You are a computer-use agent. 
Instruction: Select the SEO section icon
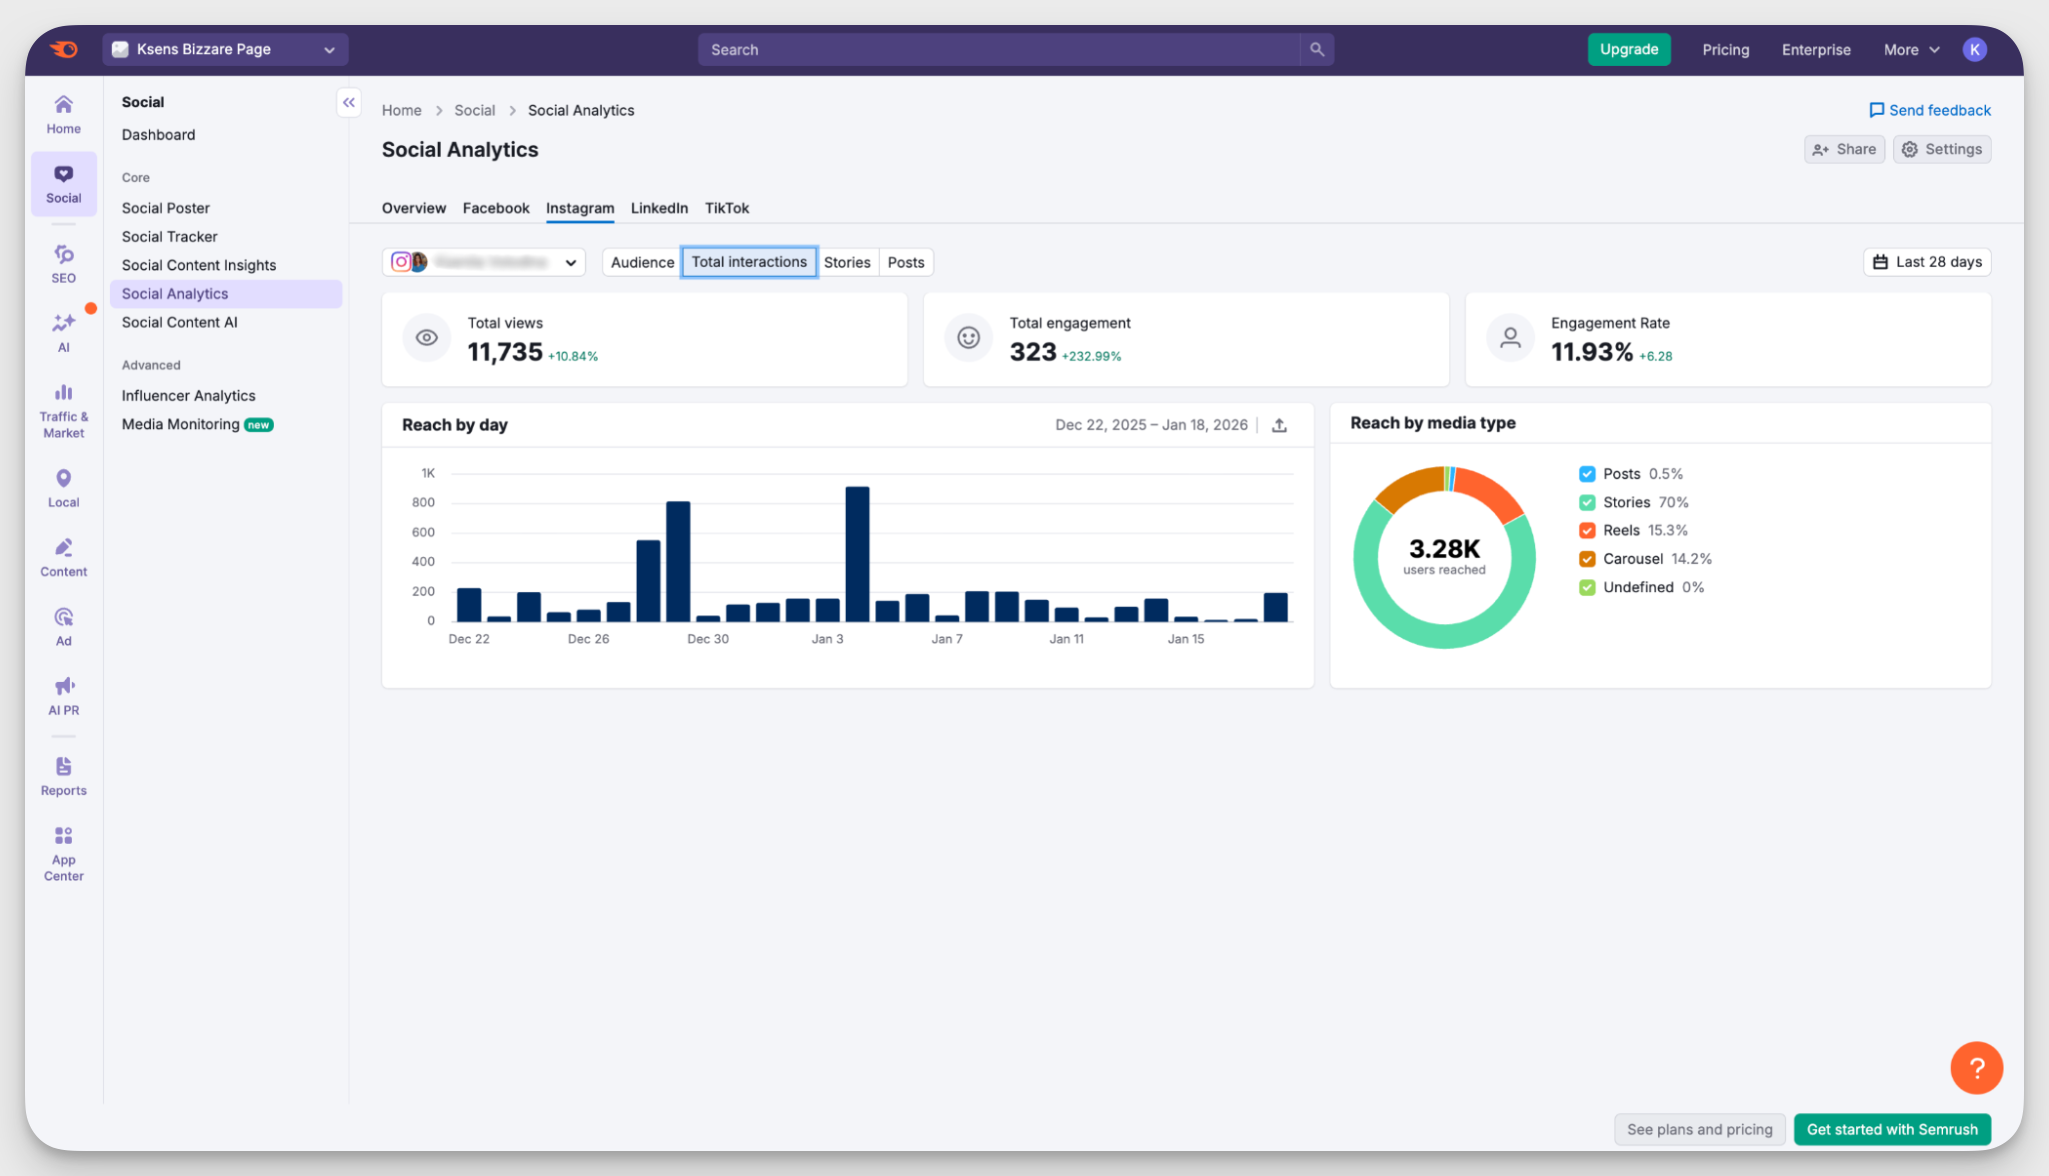click(63, 262)
